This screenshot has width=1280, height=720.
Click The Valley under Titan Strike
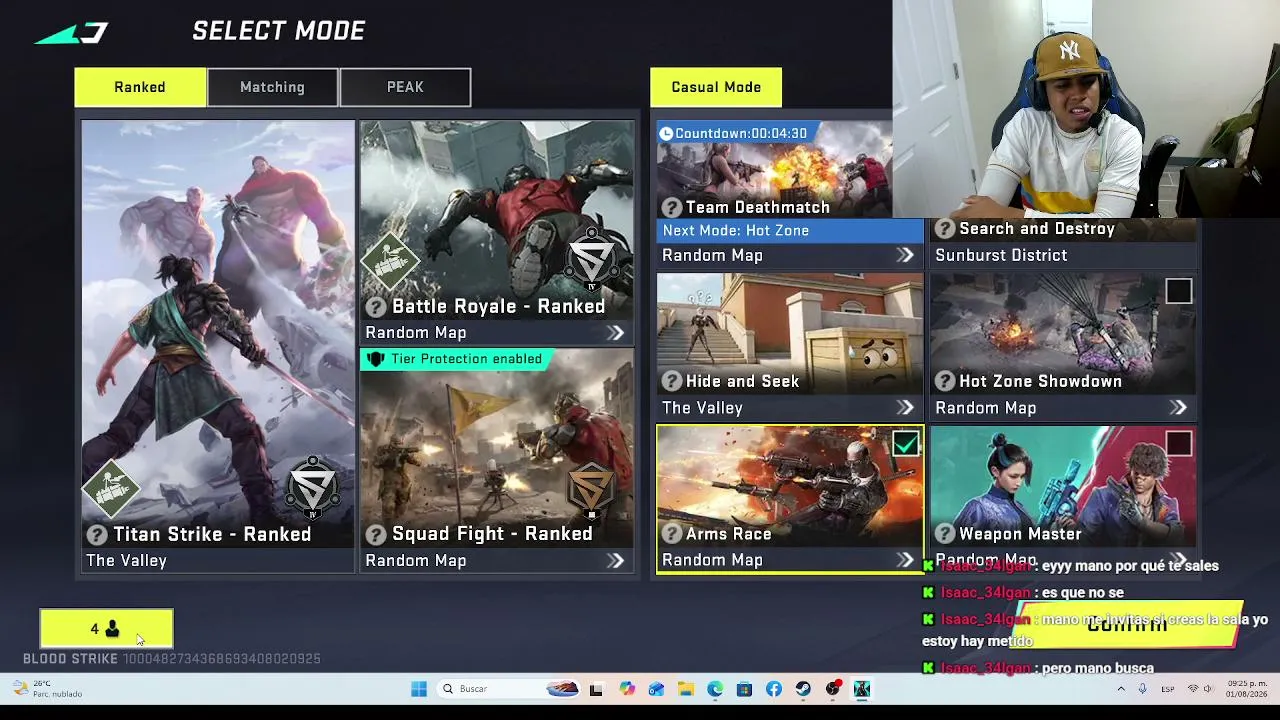[126, 561]
